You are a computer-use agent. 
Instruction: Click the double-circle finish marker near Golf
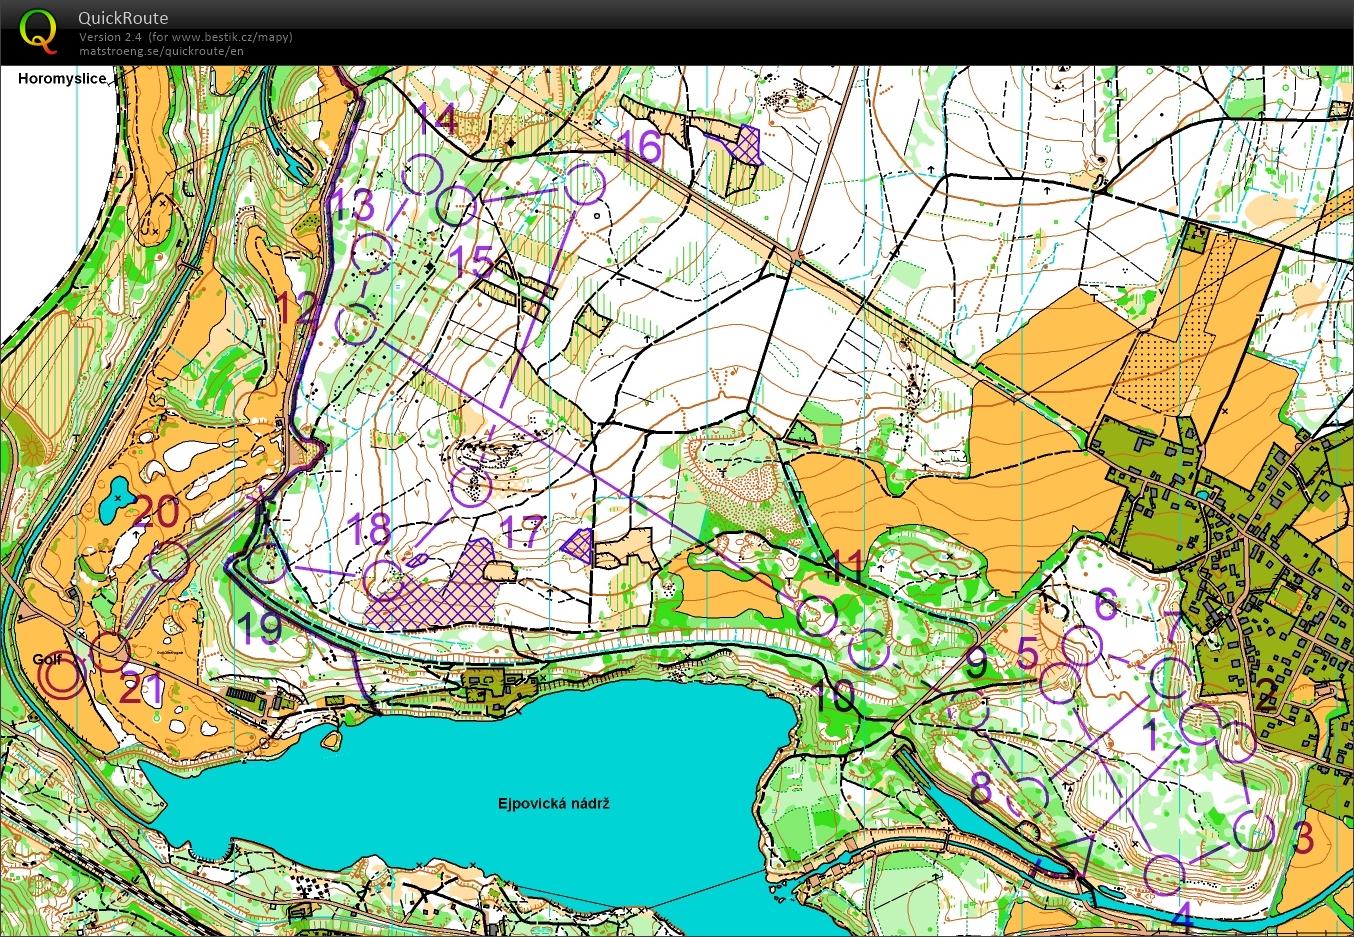click(x=62, y=679)
